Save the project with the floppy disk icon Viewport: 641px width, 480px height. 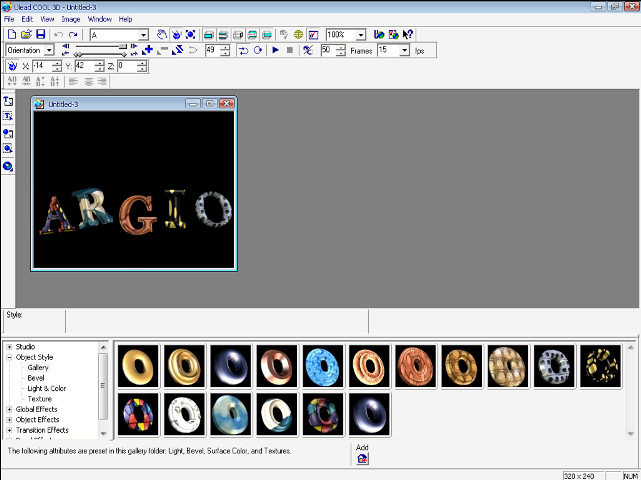coord(40,35)
